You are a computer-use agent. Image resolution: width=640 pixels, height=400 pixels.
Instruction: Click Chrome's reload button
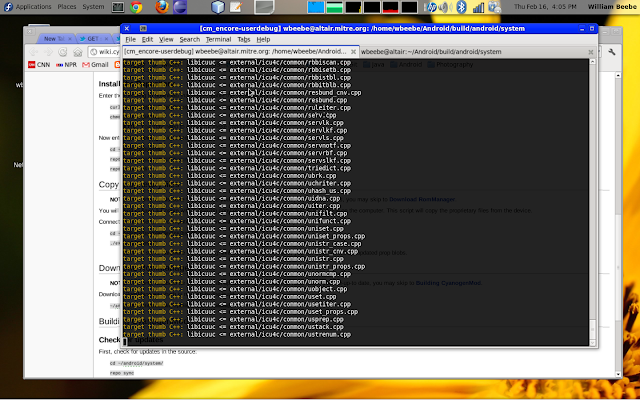pyautogui.click(x=62, y=52)
